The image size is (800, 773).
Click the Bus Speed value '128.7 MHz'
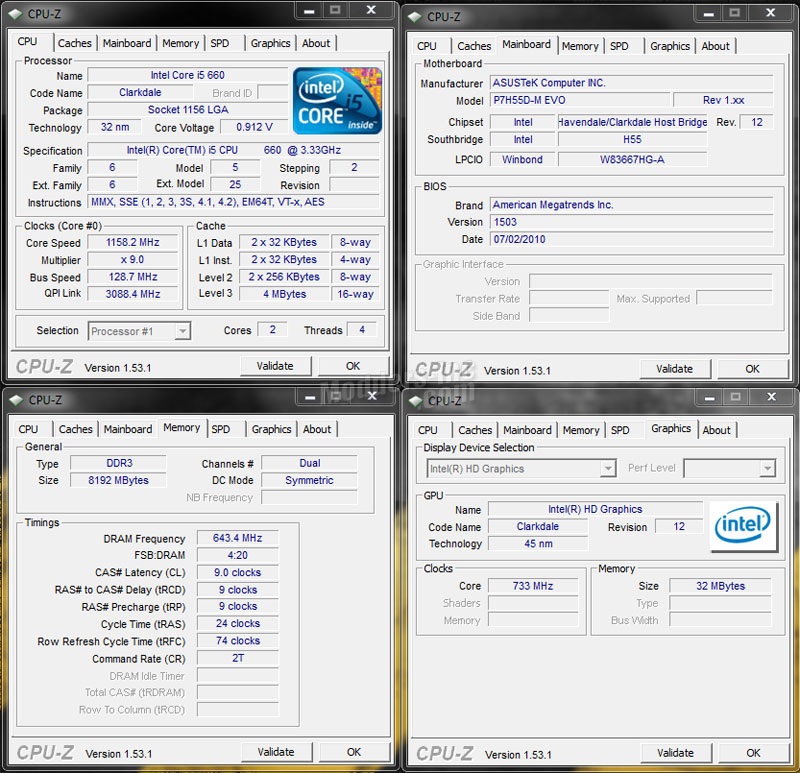pos(133,277)
